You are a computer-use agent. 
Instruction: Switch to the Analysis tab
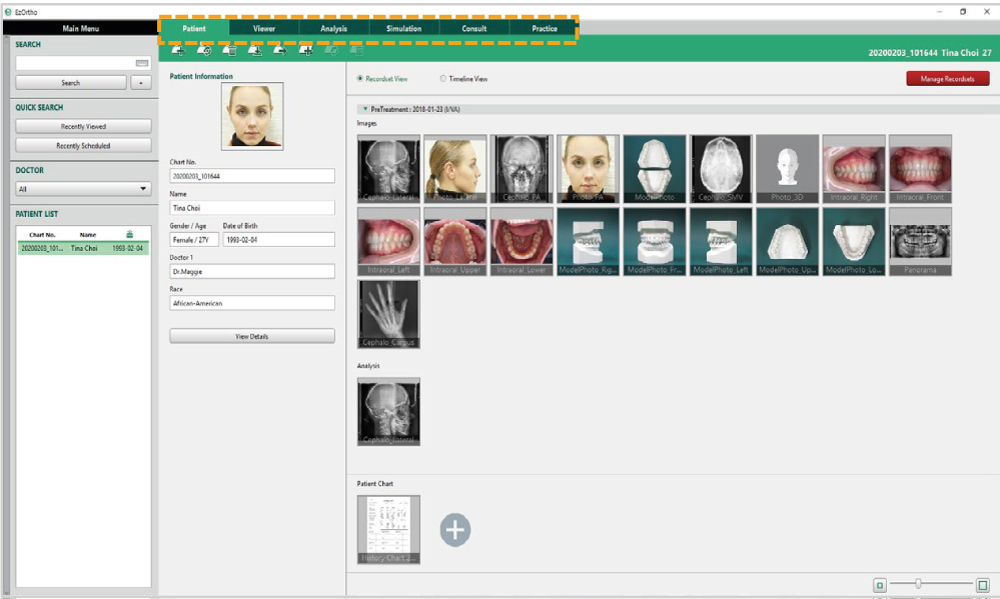(x=334, y=29)
